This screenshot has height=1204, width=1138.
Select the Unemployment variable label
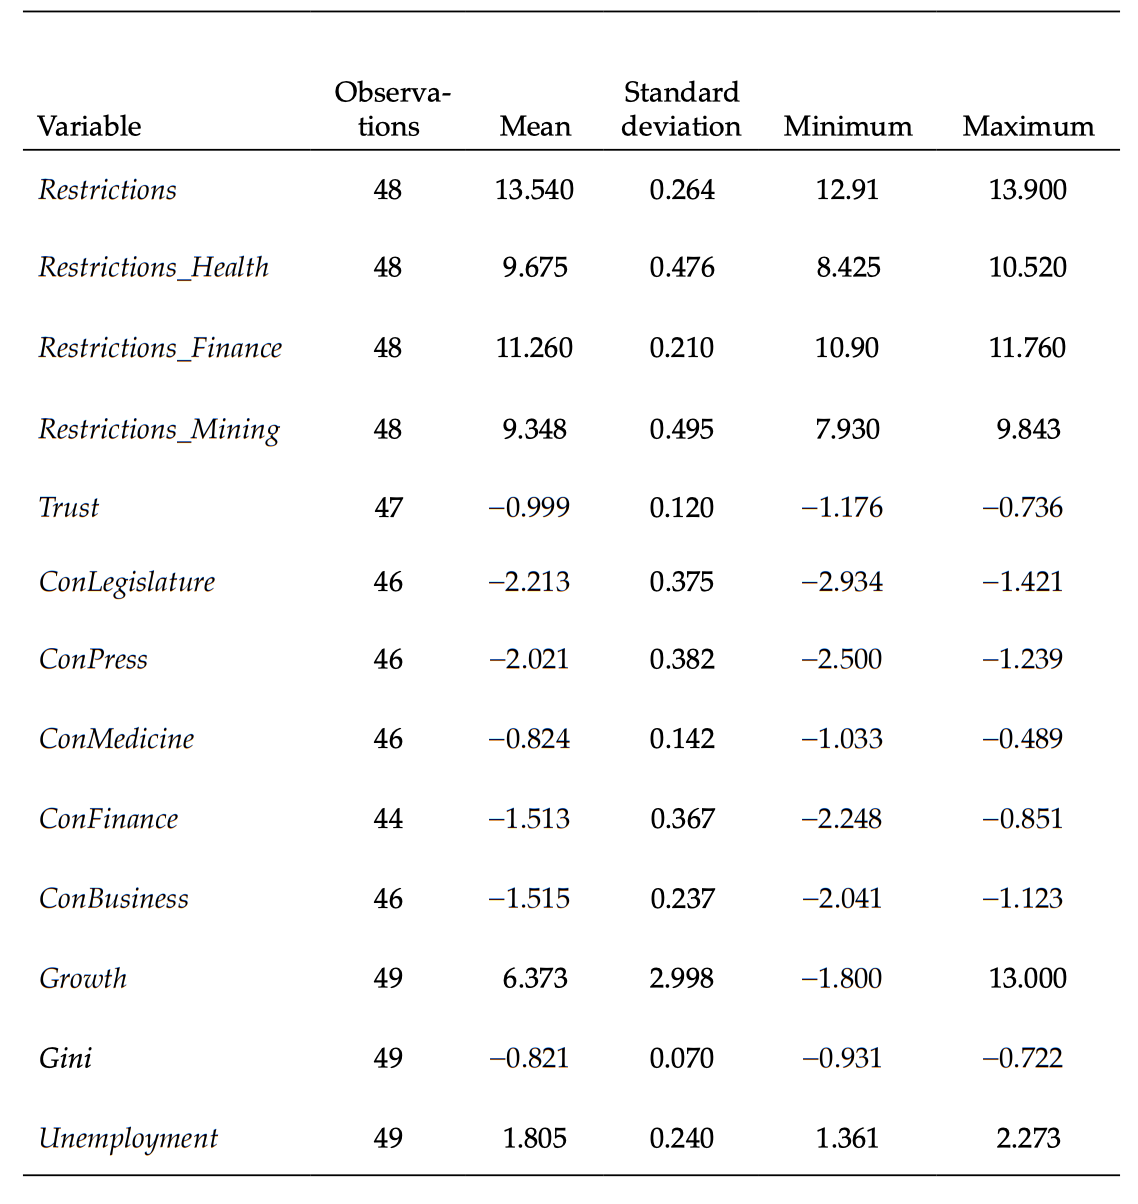[128, 1138]
